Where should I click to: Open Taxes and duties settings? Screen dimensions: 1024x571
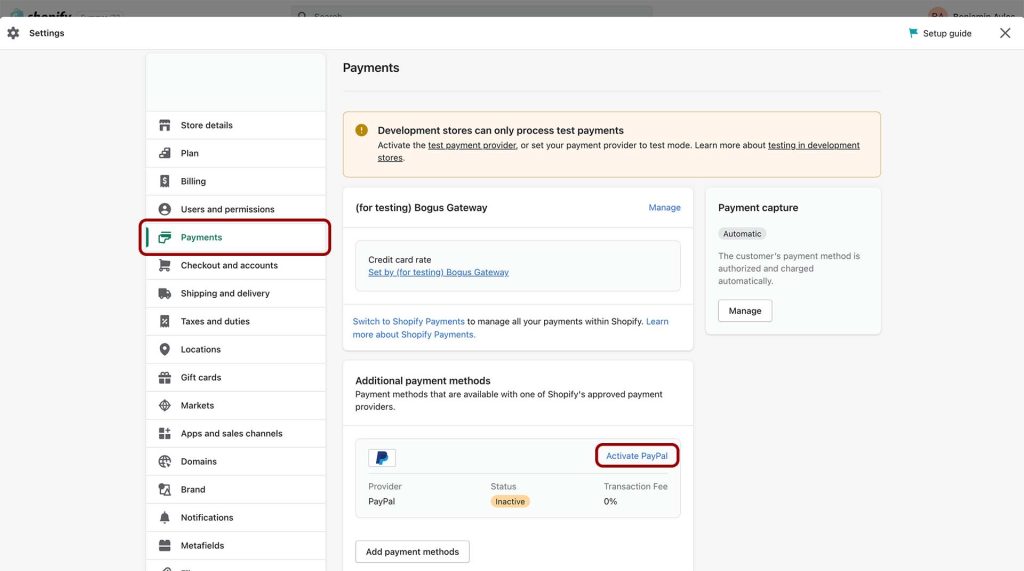coord(215,321)
